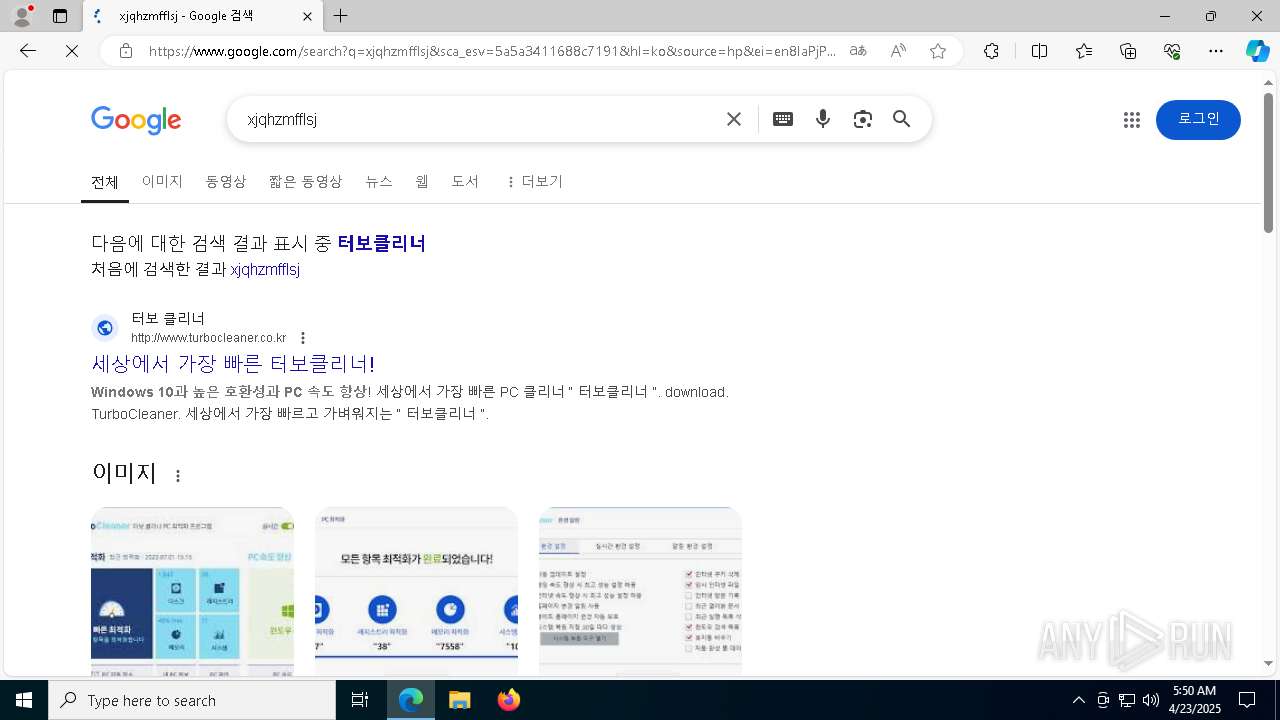Image resolution: width=1280 pixels, height=720 pixels.
Task: Switch to the 동영상 tab
Action: (226, 181)
